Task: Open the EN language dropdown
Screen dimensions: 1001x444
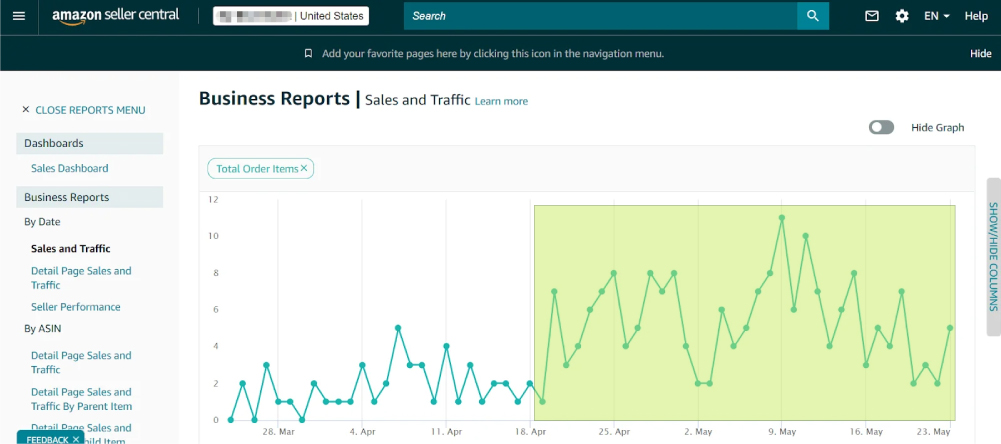Action: [936, 16]
